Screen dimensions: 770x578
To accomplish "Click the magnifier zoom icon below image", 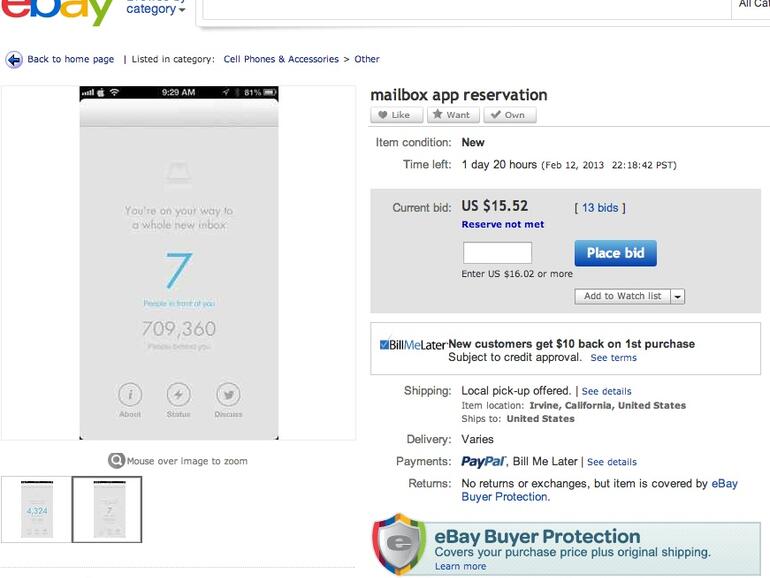I will pos(117,461).
